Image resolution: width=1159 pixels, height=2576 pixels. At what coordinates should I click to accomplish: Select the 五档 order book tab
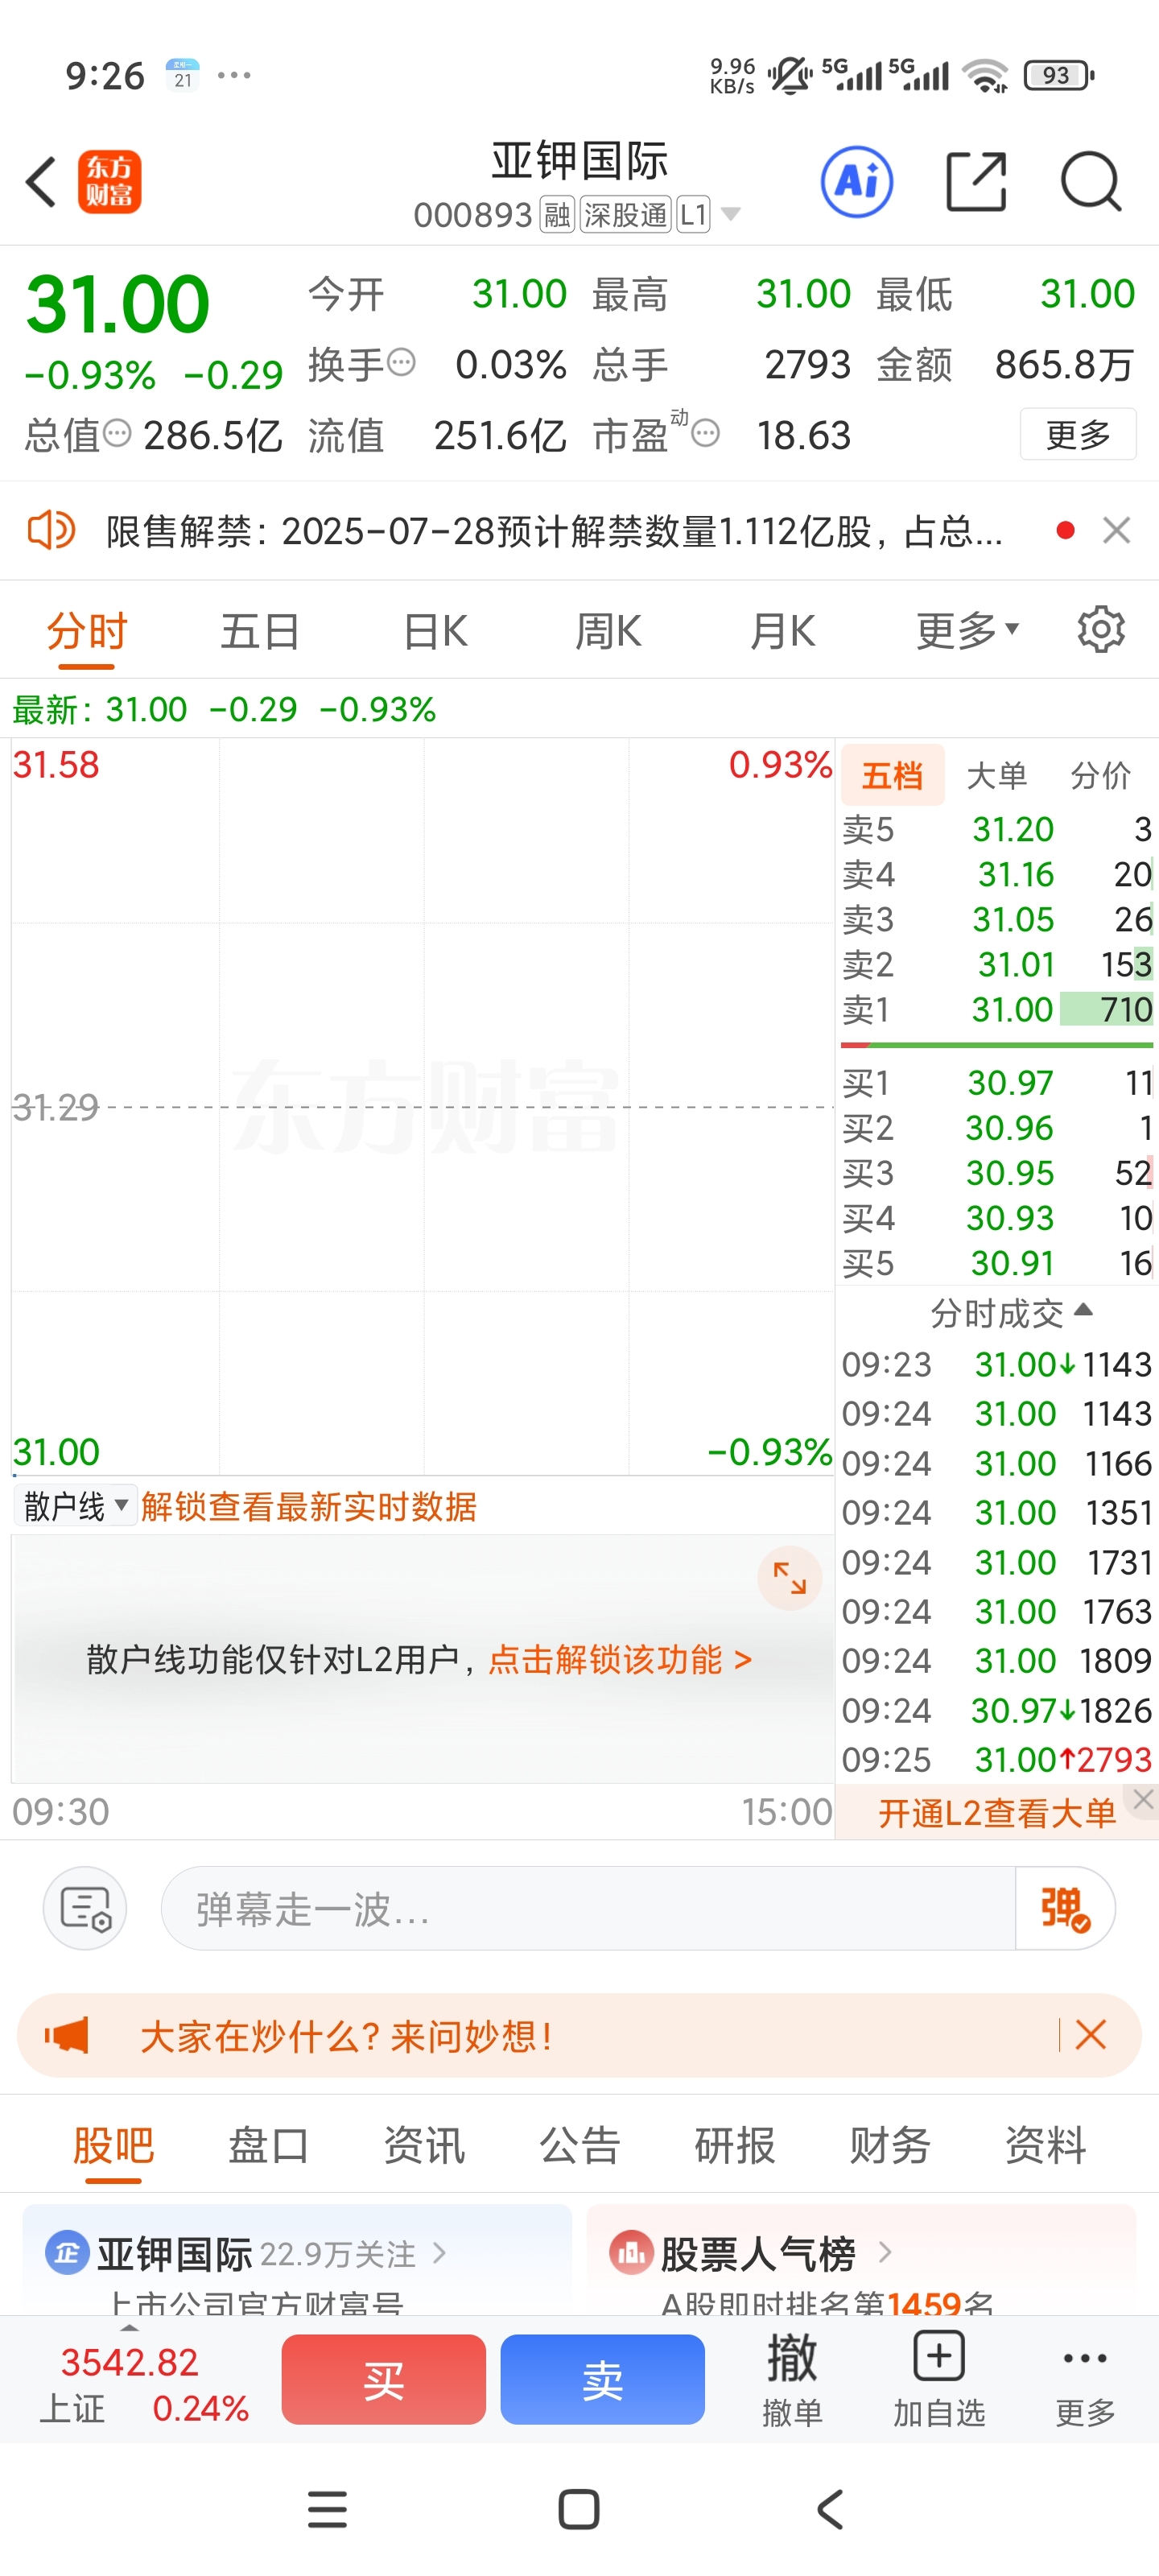(892, 775)
